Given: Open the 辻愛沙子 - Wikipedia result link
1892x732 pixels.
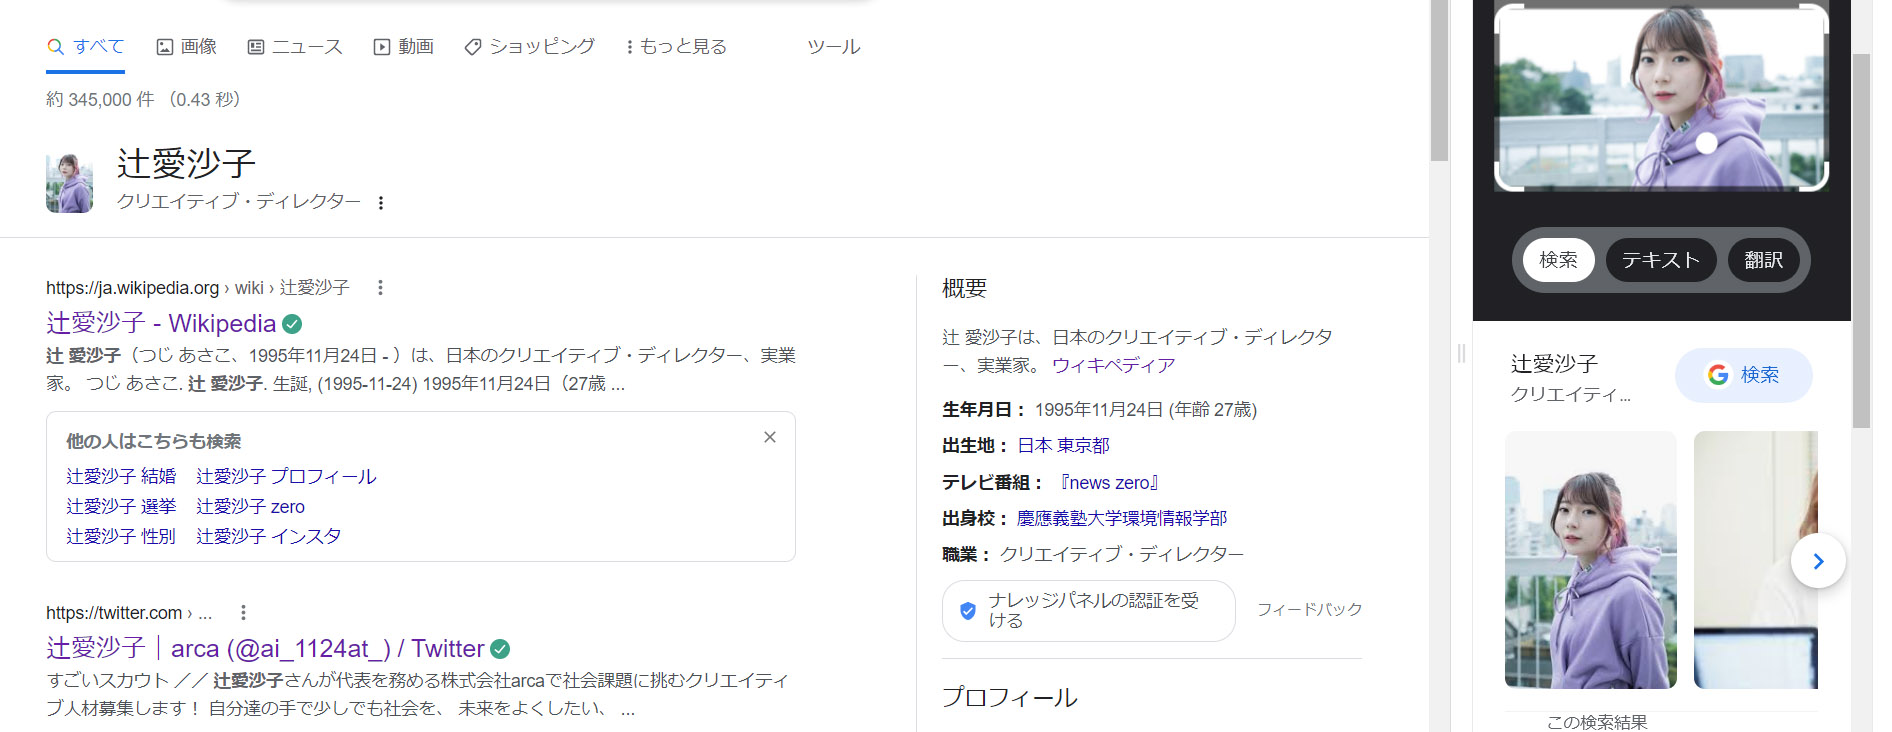Looking at the screenshot, I should [x=161, y=323].
